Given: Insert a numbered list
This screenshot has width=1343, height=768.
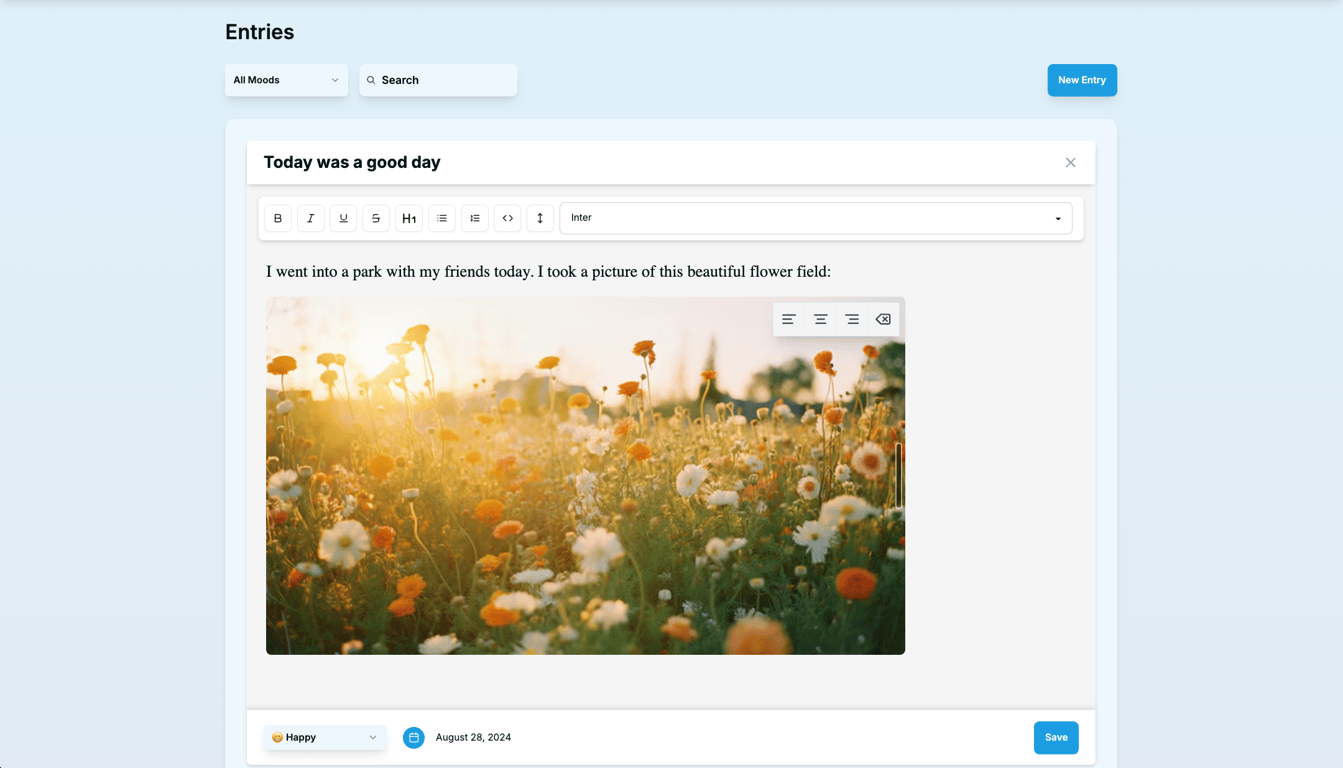Looking at the screenshot, I should (x=475, y=218).
